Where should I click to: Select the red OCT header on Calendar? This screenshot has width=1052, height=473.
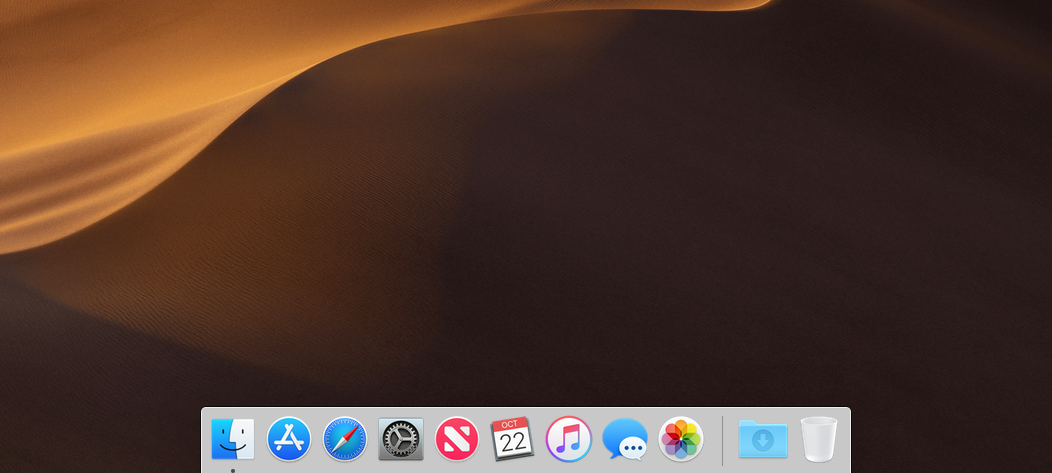click(x=510, y=424)
